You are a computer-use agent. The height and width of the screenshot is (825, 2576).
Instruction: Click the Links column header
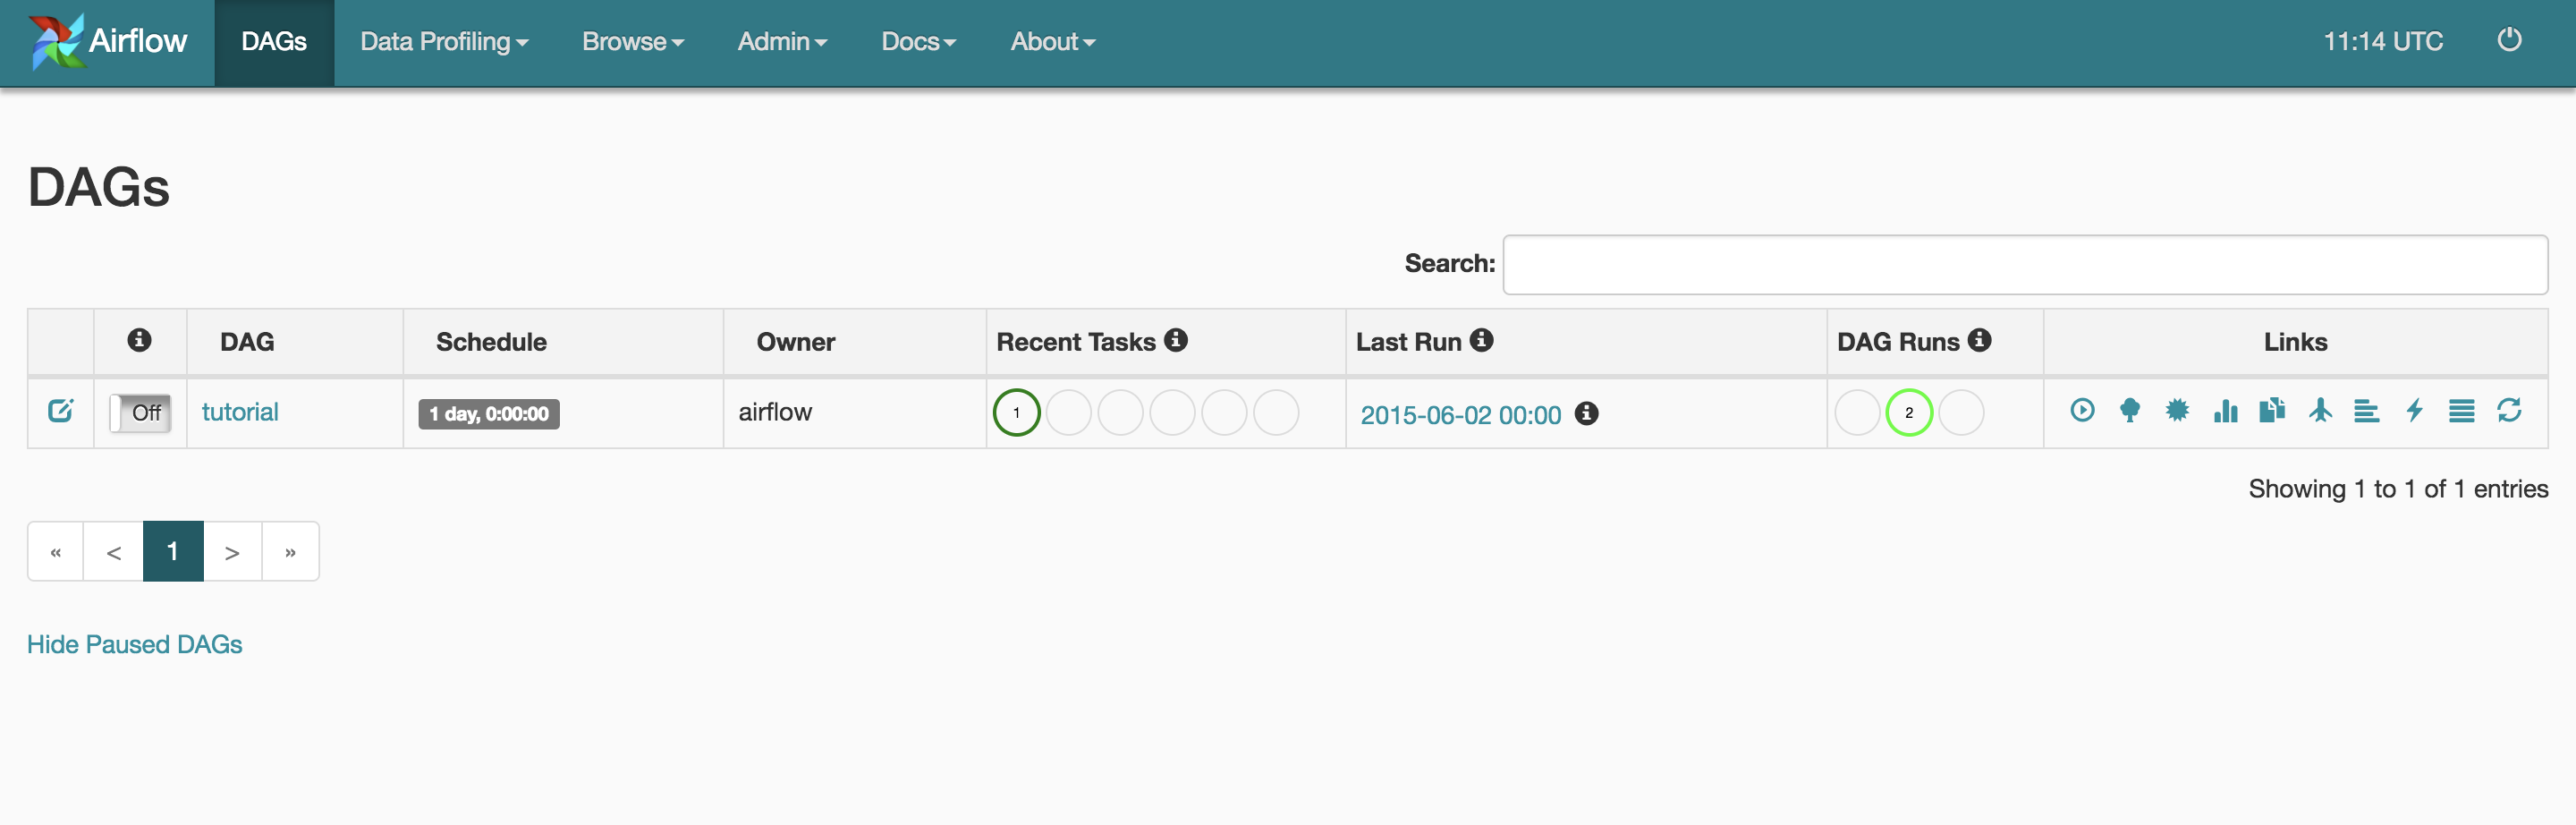(2295, 342)
